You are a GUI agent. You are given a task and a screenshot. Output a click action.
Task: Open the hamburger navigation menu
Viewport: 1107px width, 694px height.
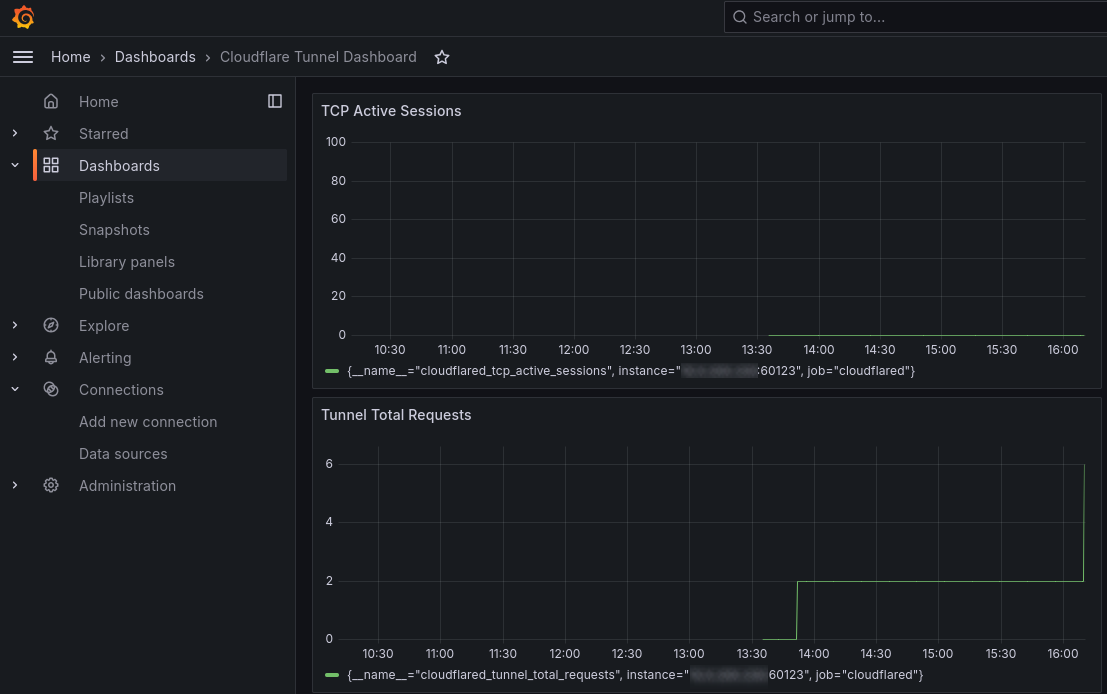[23, 57]
